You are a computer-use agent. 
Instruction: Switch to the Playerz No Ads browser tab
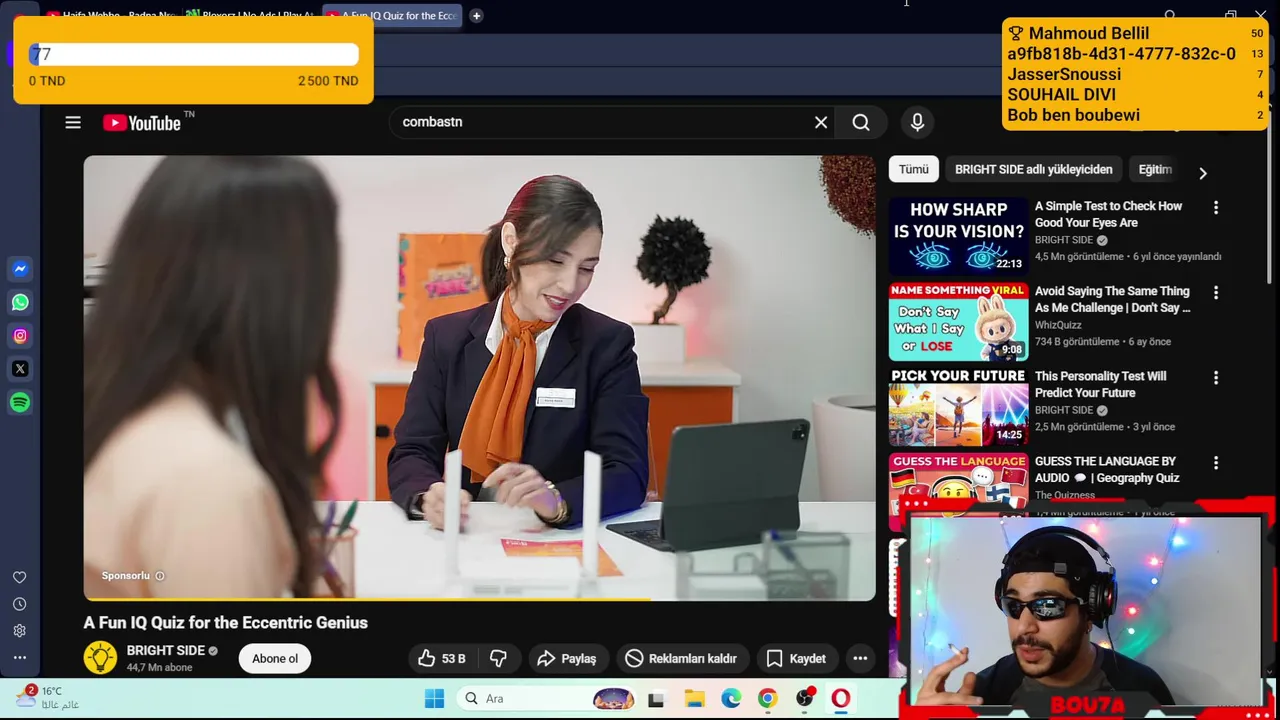click(250, 16)
